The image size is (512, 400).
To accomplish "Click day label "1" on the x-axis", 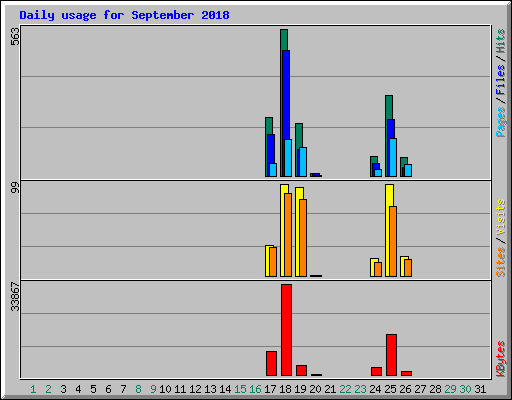I will click(x=33, y=389).
